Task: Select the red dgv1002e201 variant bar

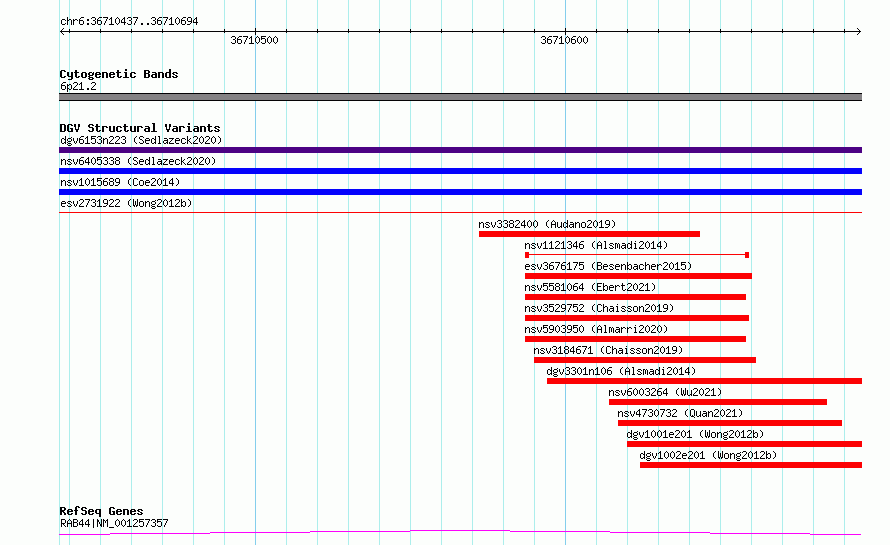Action: tap(751, 465)
